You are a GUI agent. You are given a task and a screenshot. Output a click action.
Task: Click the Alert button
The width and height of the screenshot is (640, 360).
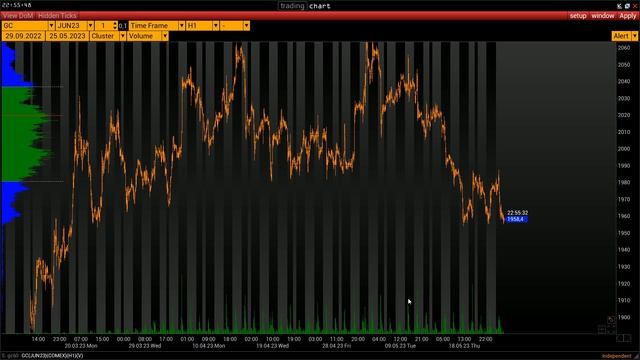click(x=621, y=36)
